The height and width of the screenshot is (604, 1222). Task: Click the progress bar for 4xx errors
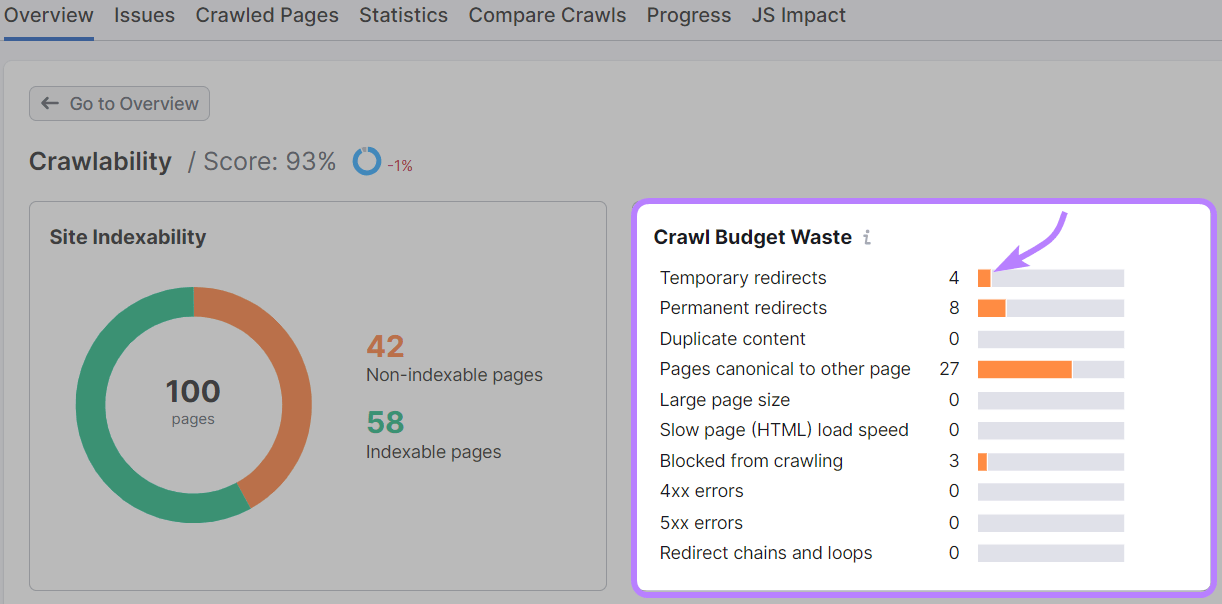click(1050, 491)
